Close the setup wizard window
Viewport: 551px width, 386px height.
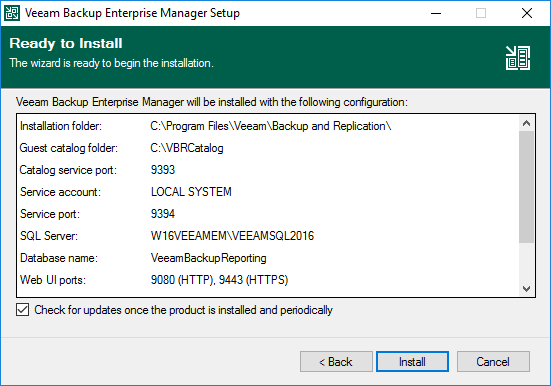[527, 13]
